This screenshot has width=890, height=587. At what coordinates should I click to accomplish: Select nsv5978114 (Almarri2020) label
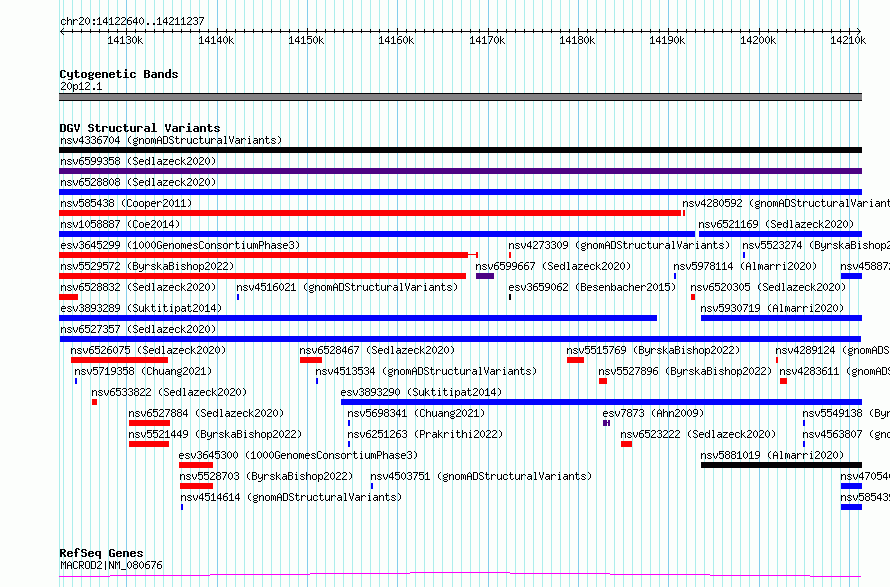coord(745,266)
